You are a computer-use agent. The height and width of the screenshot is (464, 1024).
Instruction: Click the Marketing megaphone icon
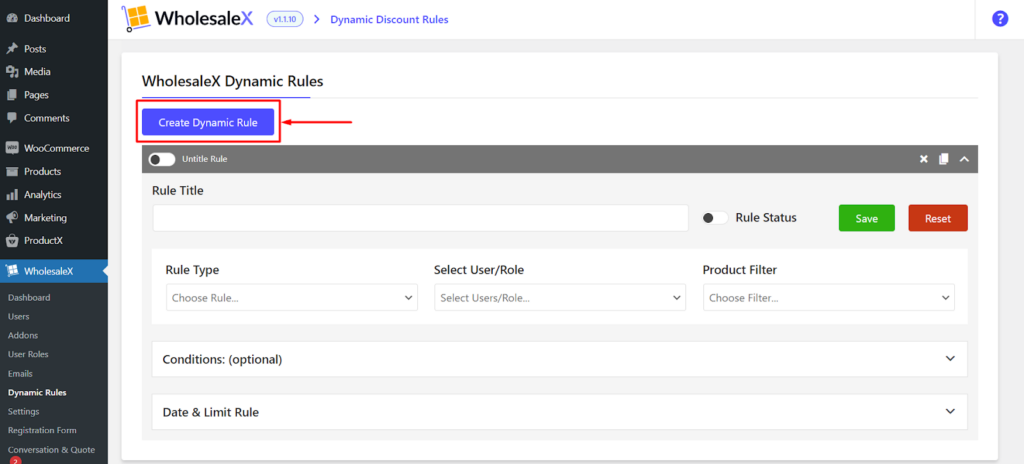tap(12, 218)
